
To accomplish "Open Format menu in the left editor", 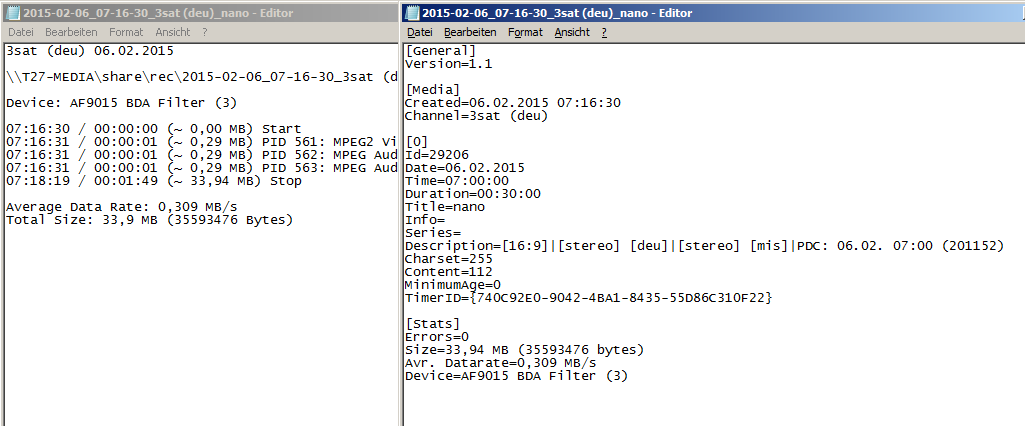I will [x=126, y=32].
